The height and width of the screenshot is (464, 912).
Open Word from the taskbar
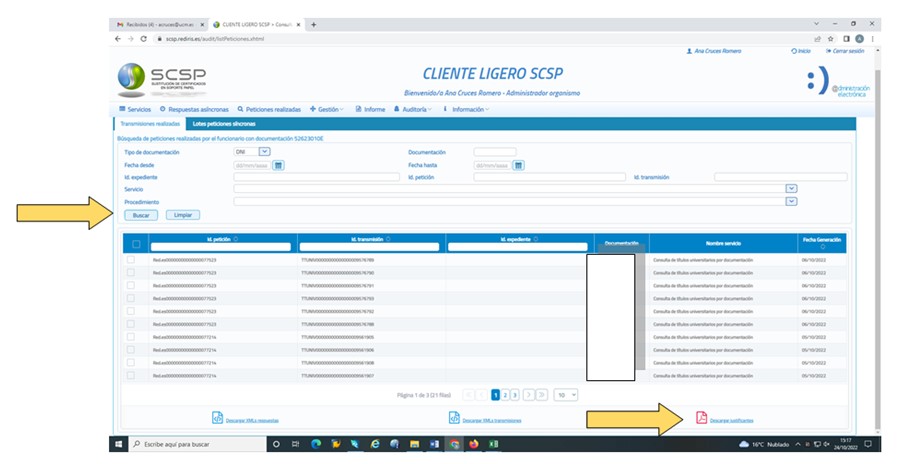tap(434, 444)
